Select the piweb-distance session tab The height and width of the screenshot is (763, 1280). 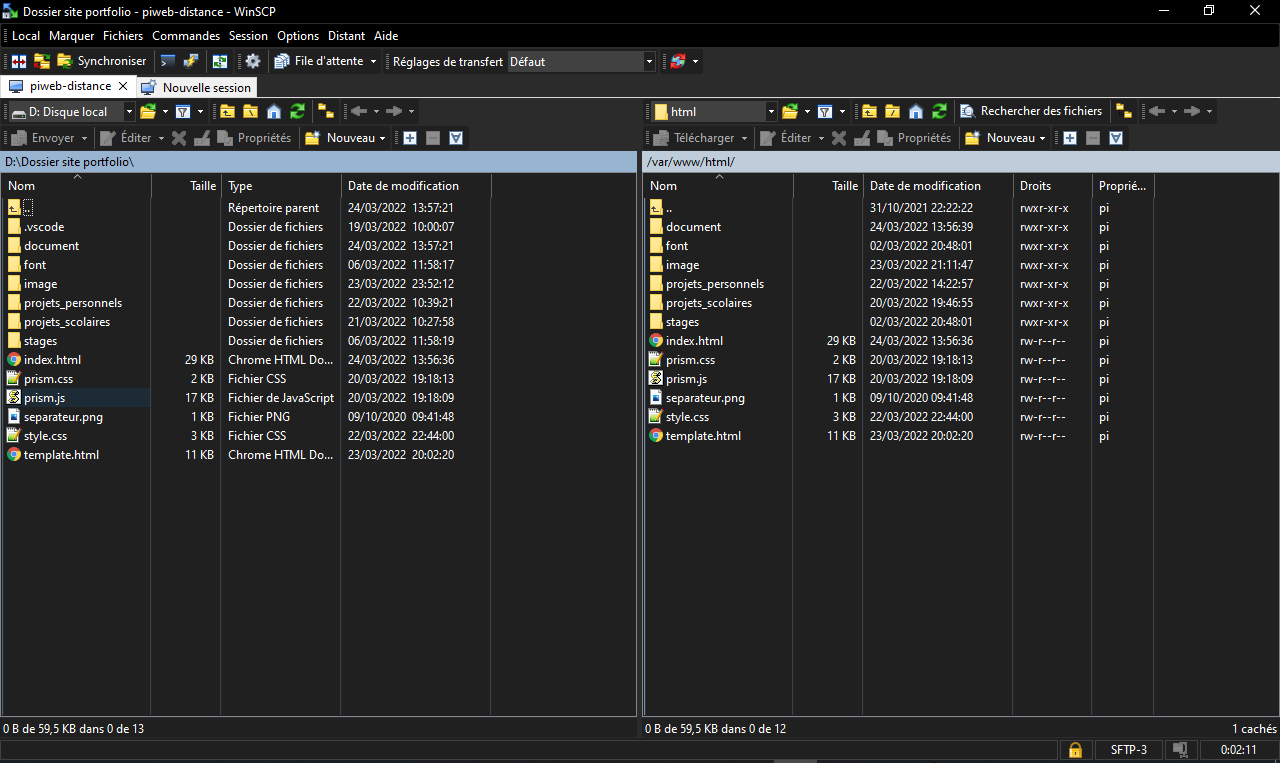(x=69, y=86)
